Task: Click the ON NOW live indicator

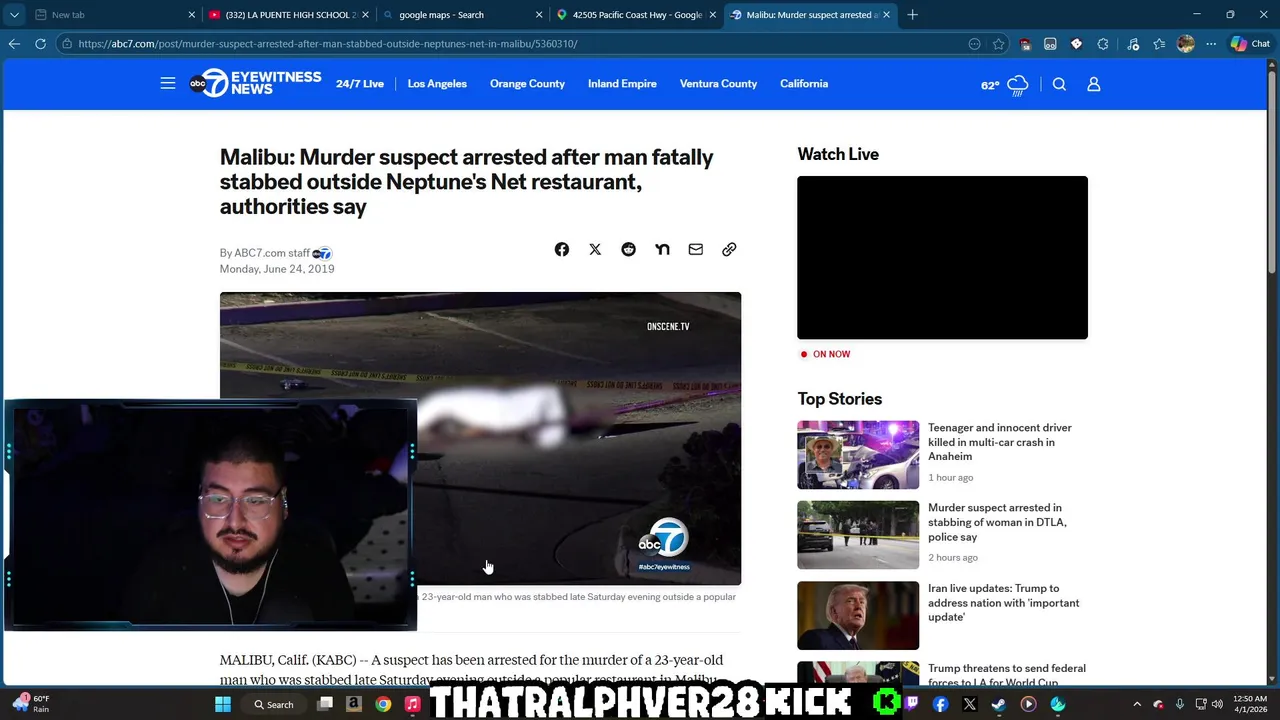Action: tap(825, 354)
